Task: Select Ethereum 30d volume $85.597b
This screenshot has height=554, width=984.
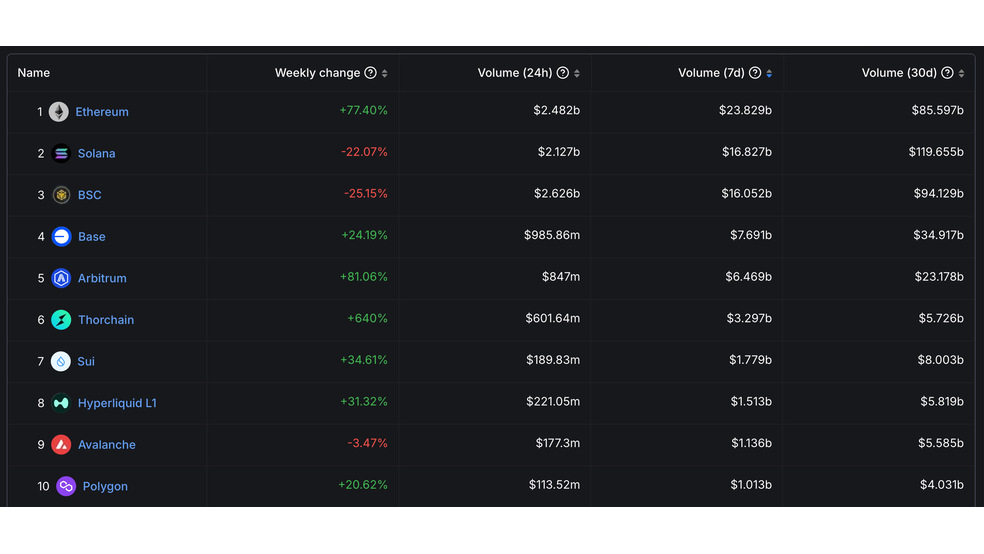Action: point(938,110)
